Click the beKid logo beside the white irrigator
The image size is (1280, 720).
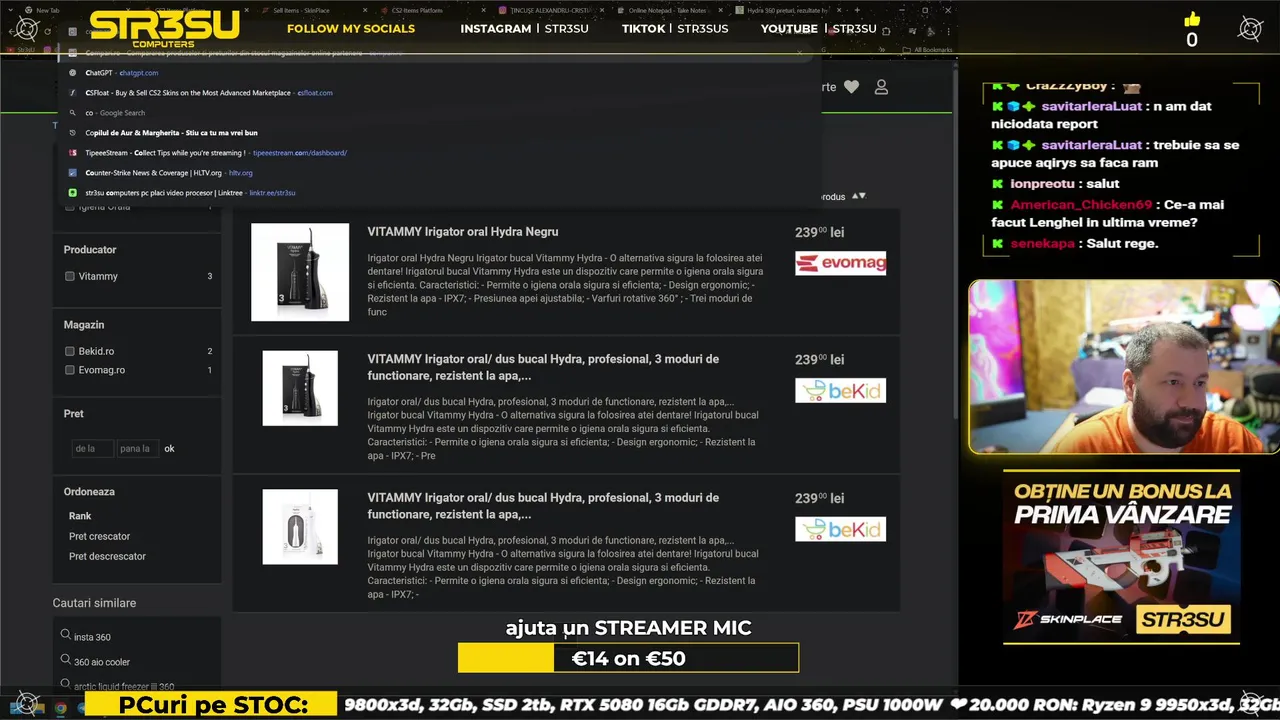tap(840, 529)
